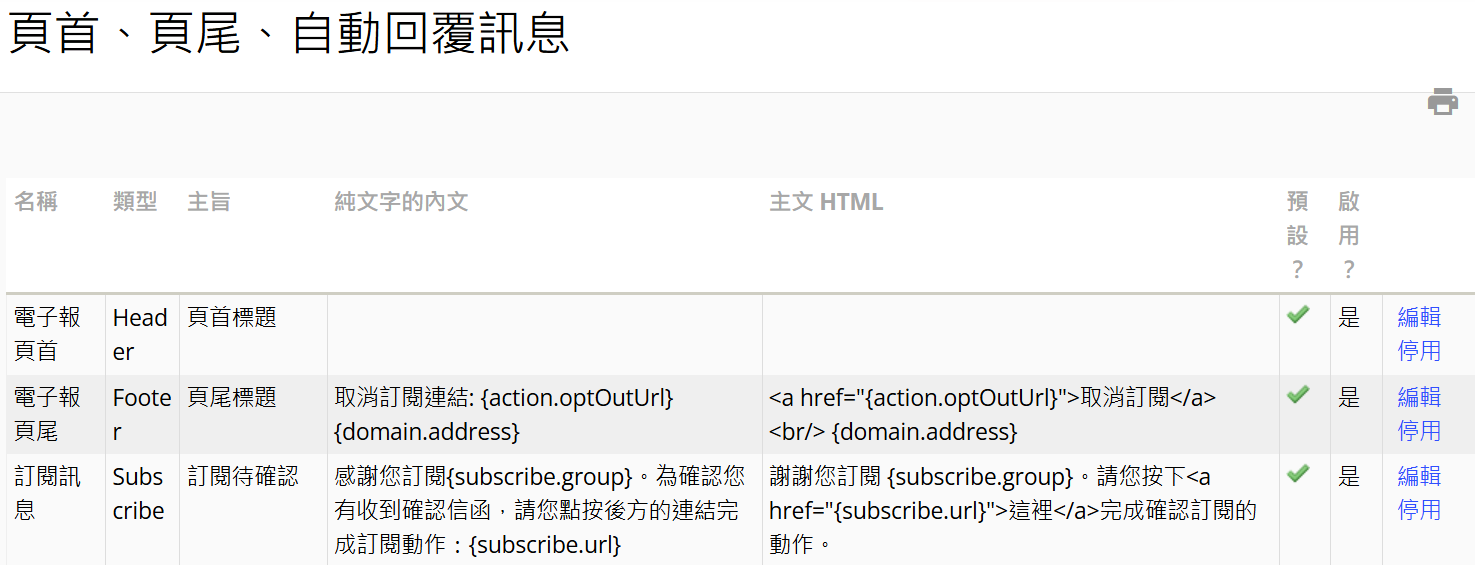
Task: Click the 主文 HTML column header
Action: (x=826, y=202)
